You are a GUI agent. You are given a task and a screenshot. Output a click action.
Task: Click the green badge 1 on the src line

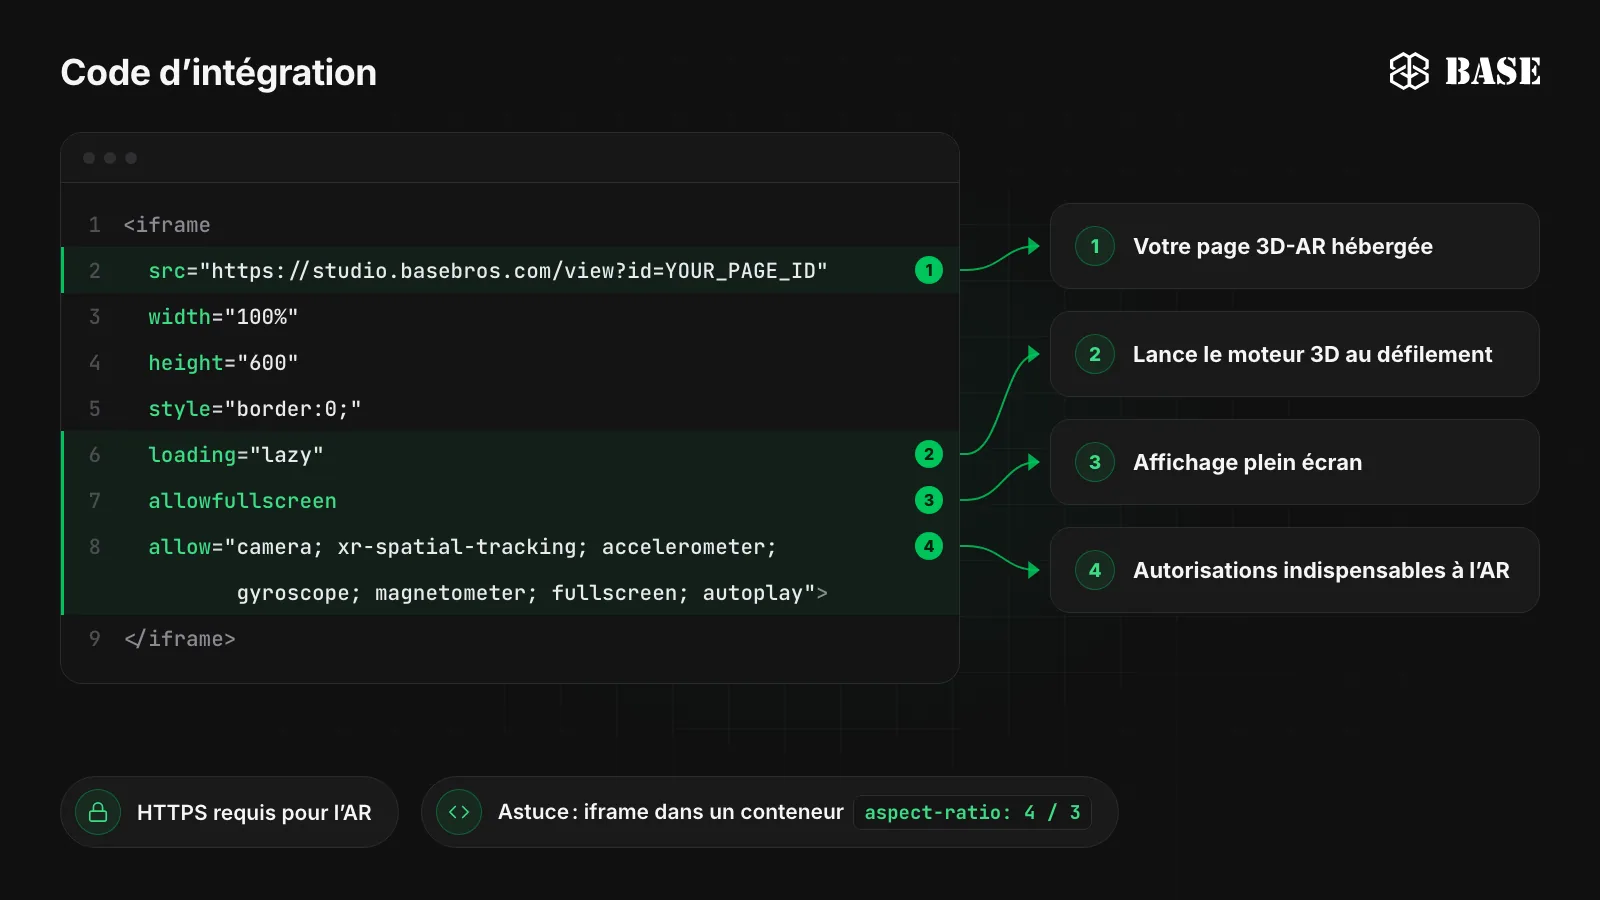click(929, 270)
